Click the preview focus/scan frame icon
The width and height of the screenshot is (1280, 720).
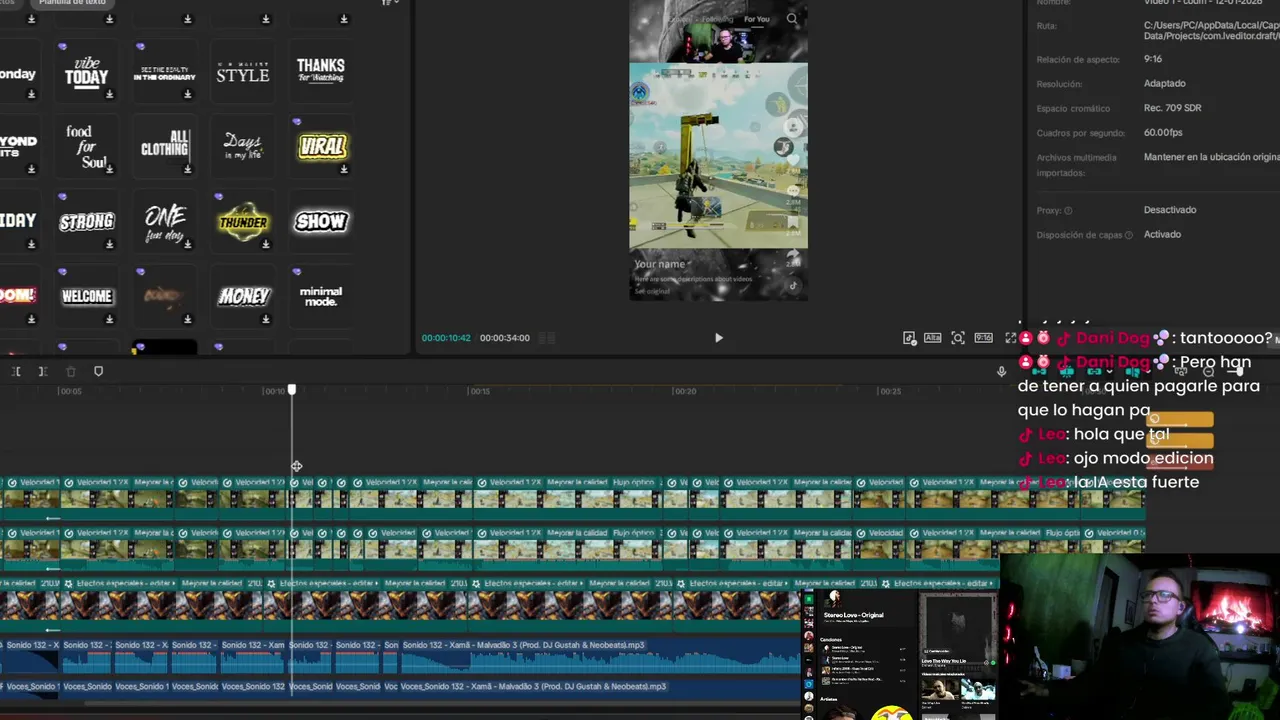pyautogui.click(x=958, y=338)
